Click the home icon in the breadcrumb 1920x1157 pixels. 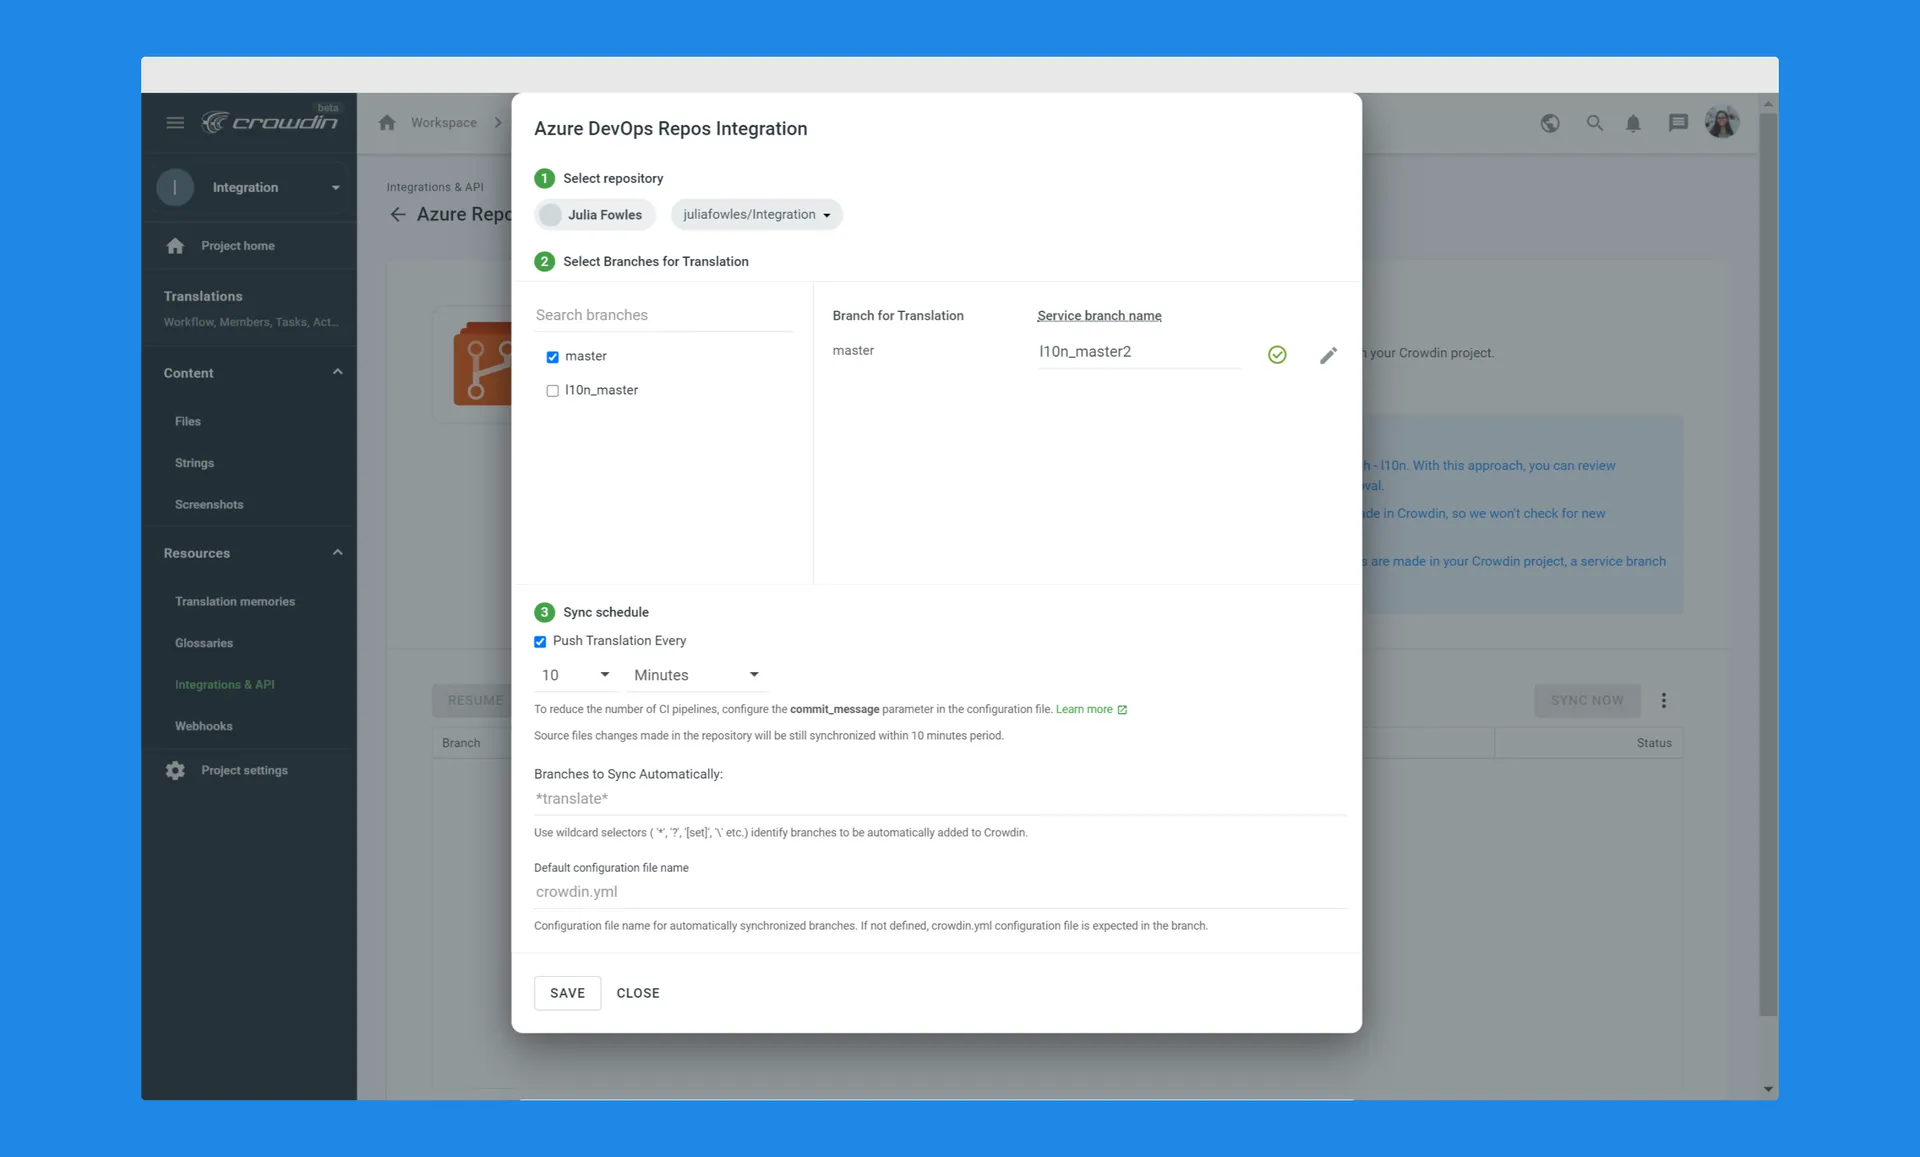pyautogui.click(x=387, y=122)
